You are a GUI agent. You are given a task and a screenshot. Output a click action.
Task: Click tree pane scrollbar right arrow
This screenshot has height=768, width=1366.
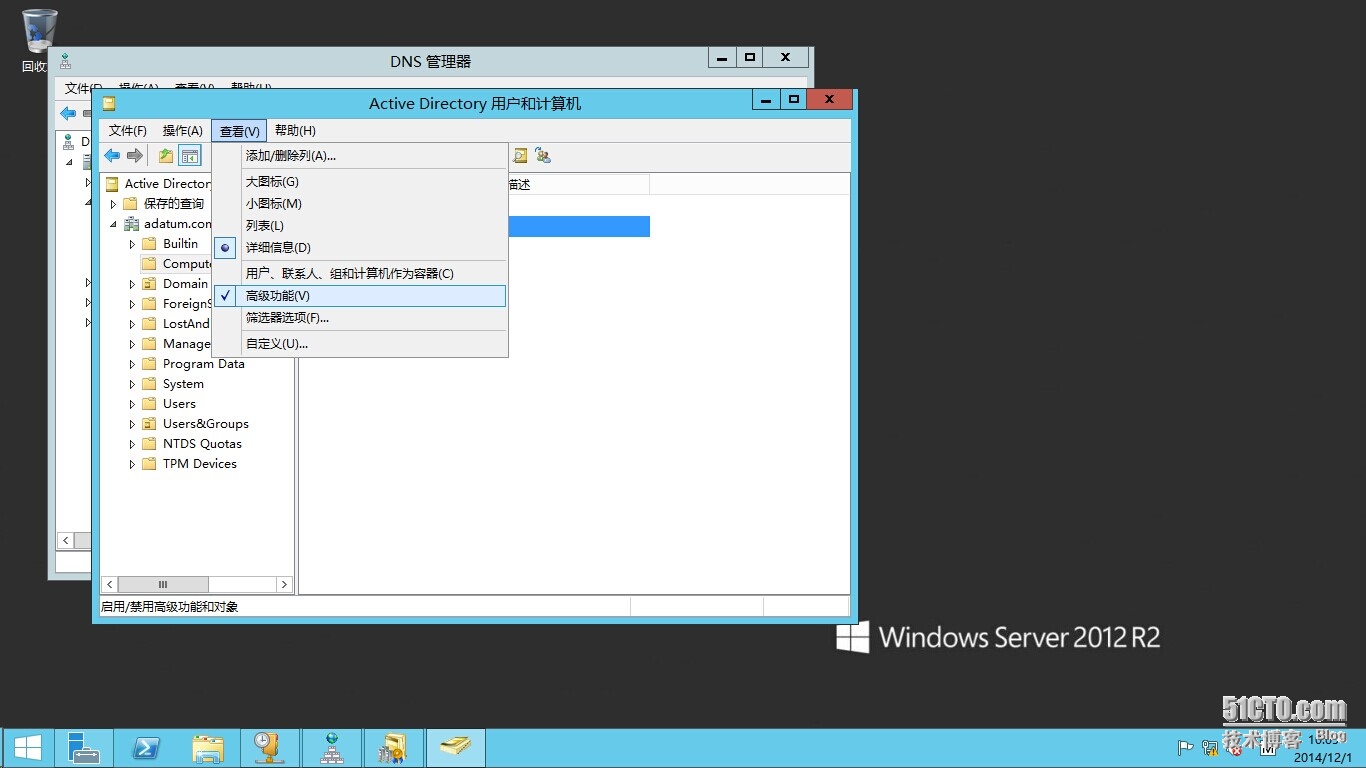click(x=284, y=585)
